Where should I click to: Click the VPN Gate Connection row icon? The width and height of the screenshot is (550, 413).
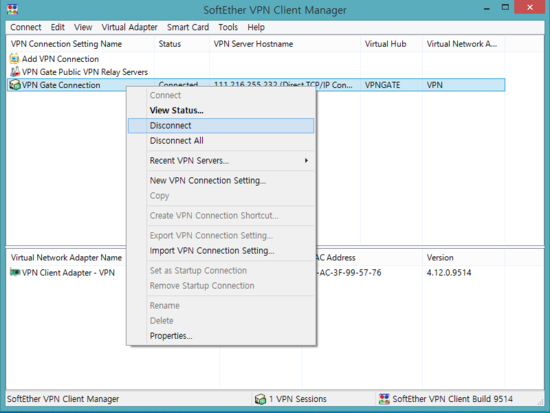pyautogui.click(x=15, y=85)
